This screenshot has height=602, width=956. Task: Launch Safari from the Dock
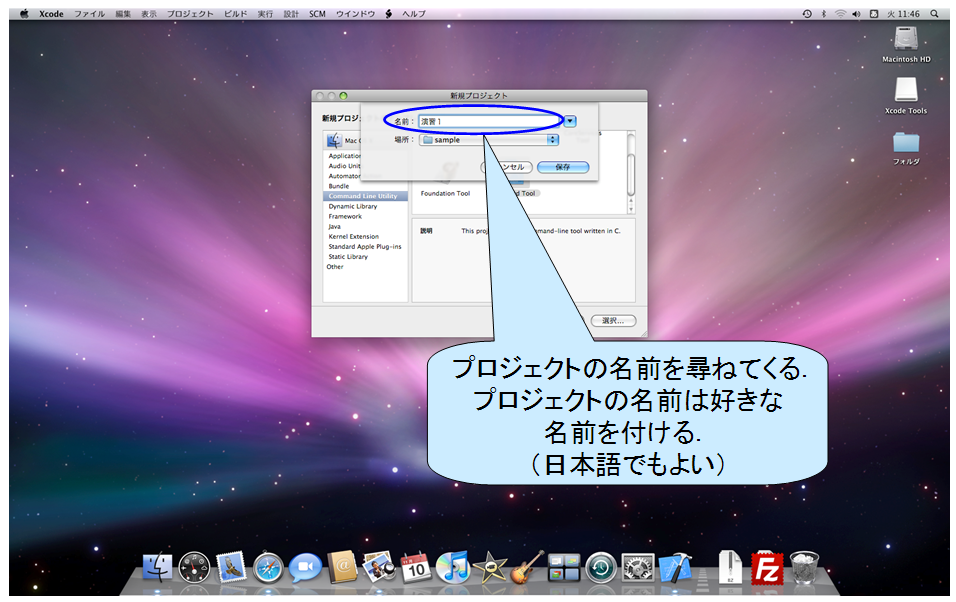[268, 567]
